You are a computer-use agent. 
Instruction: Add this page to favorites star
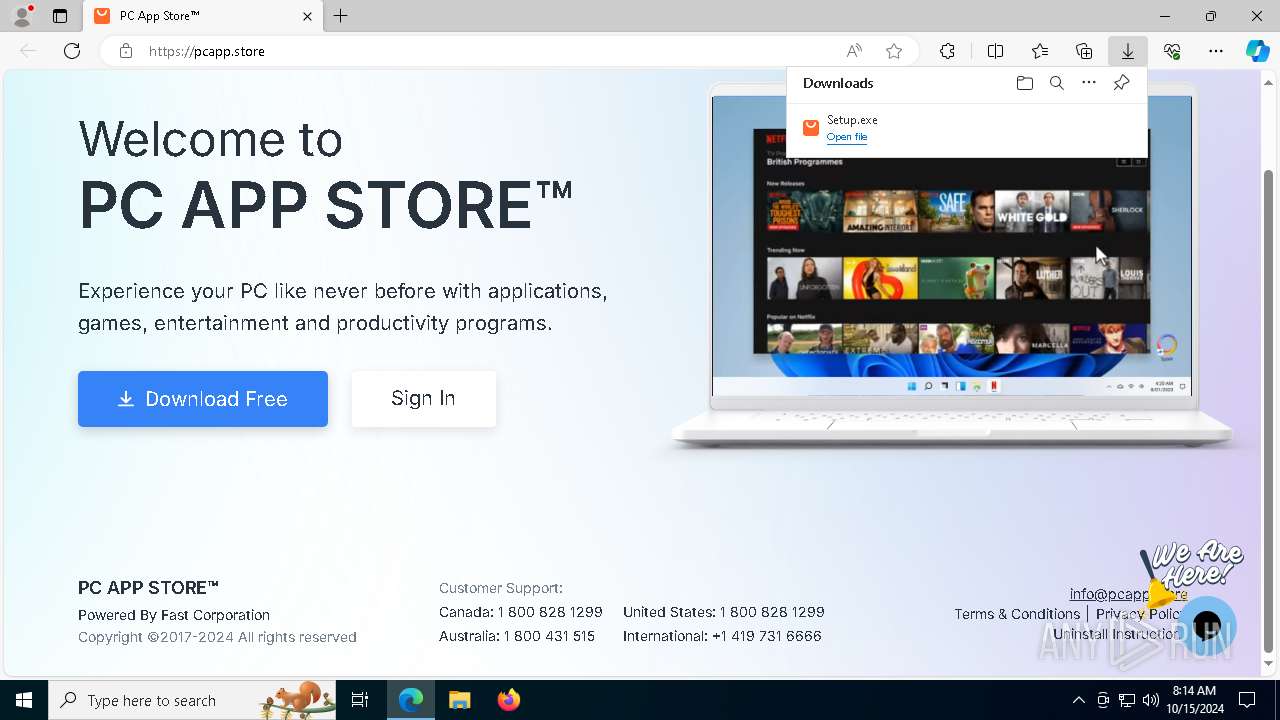894,51
